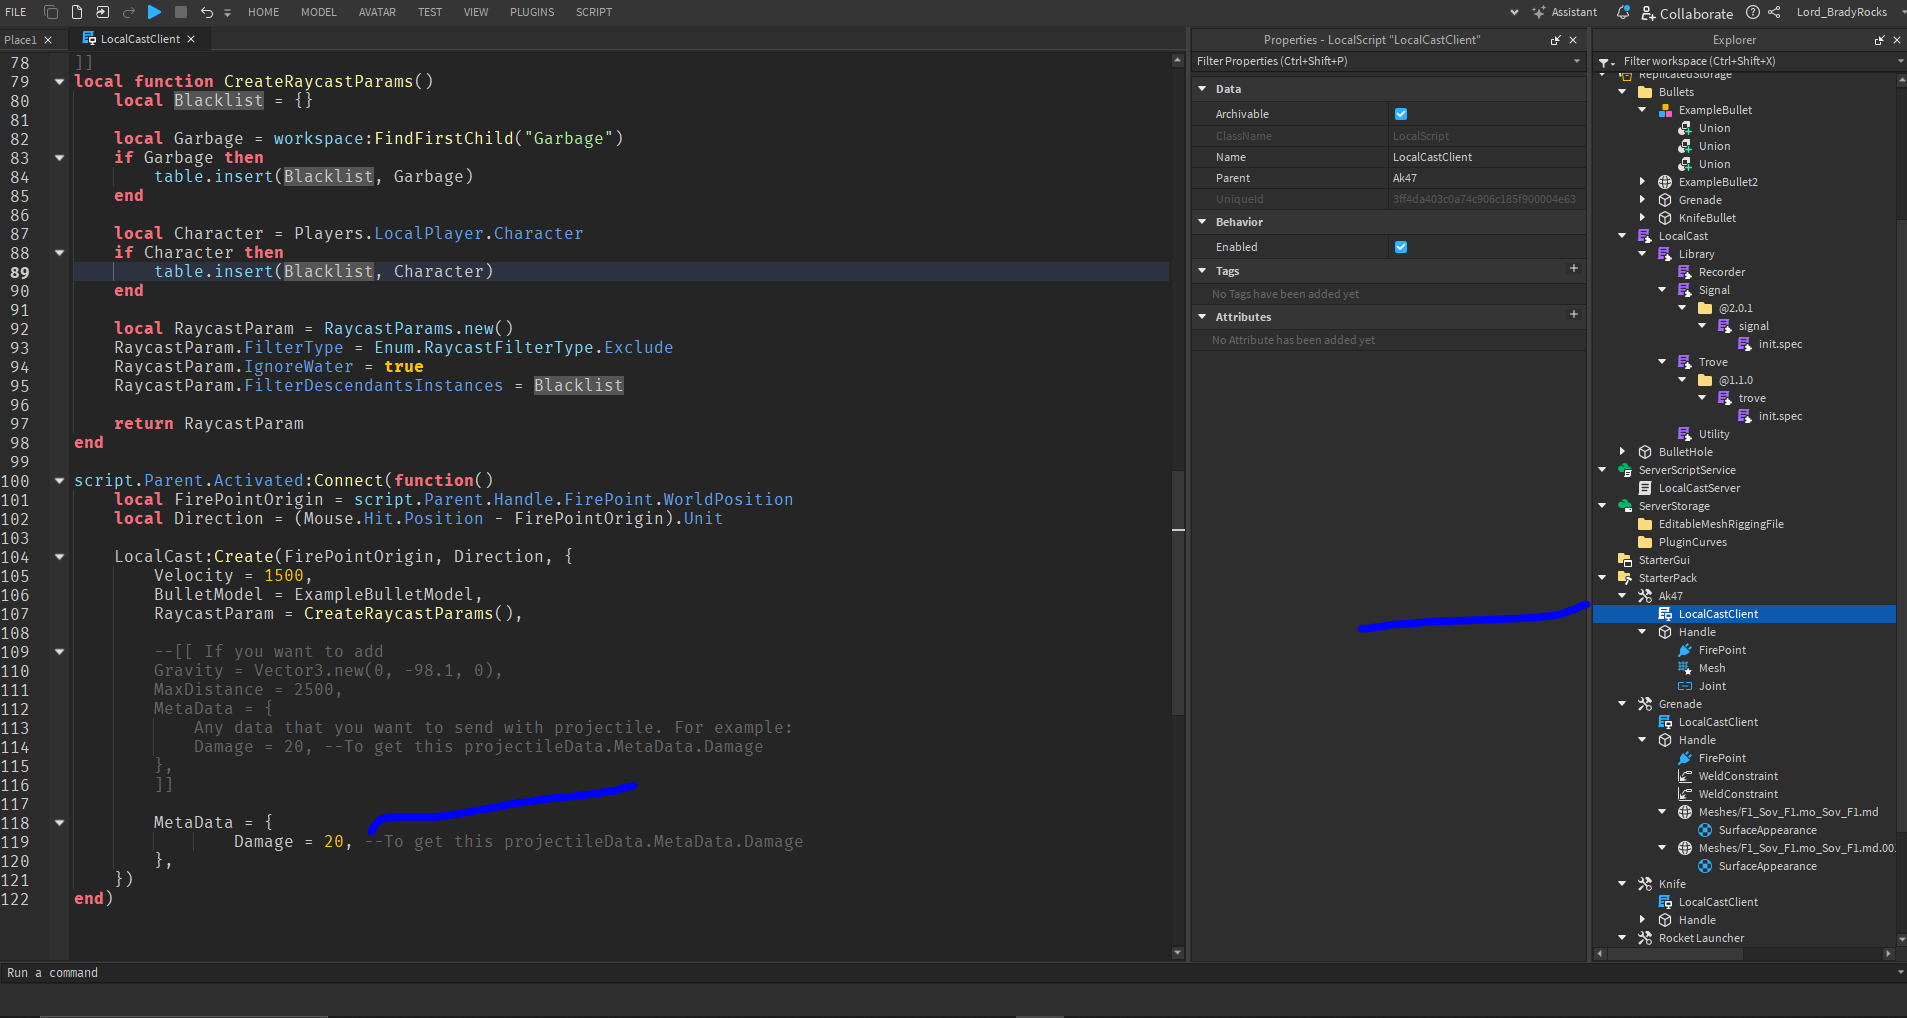Image resolution: width=1907 pixels, height=1018 pixels.
Task: Close the LocalCastClient script tab
Action: click(191, 39)
